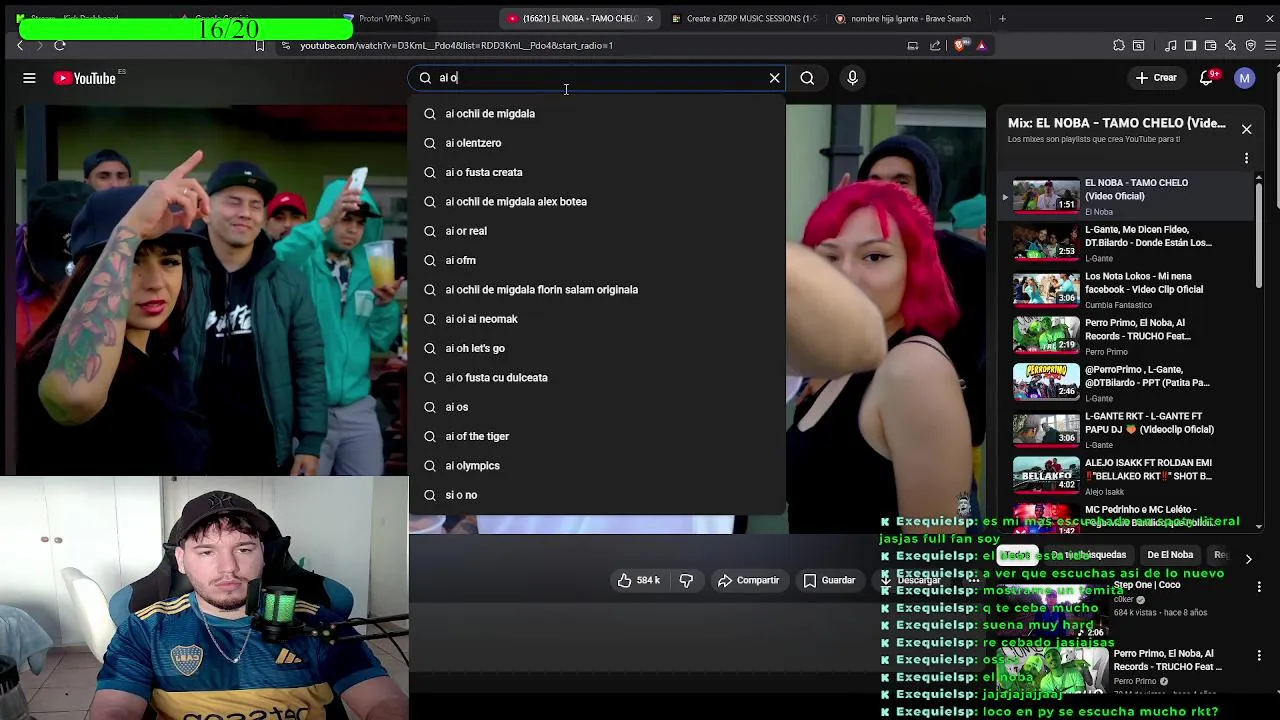Run the search with the magnifier button

pos(807,78)
